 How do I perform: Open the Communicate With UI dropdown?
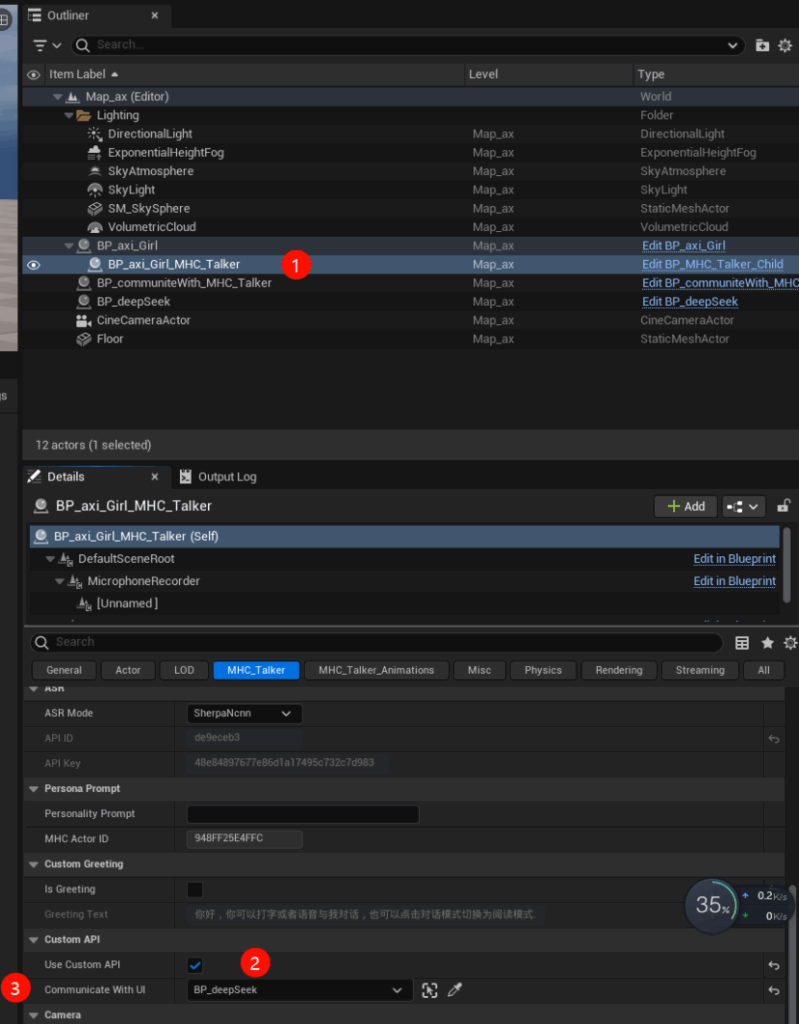tap(299, 990)
